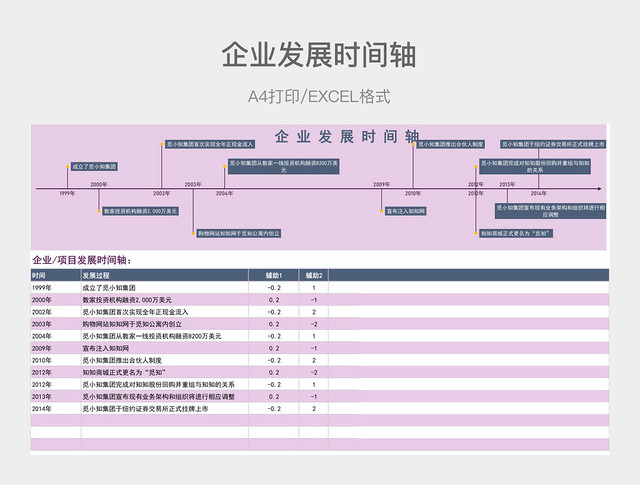Click the 辅助1 value in the 1999年 row

point(274,288)
